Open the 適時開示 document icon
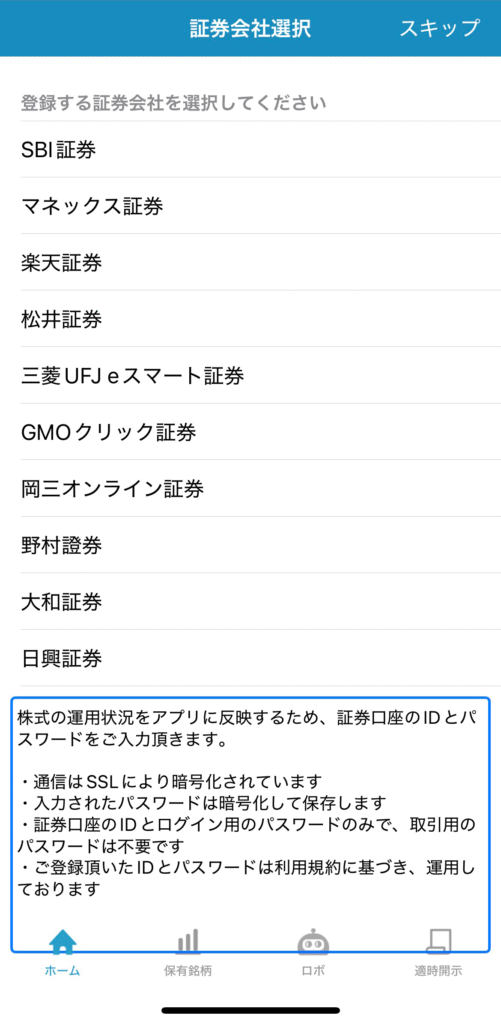The image size is (501, 1024). [x=438, y=942]
